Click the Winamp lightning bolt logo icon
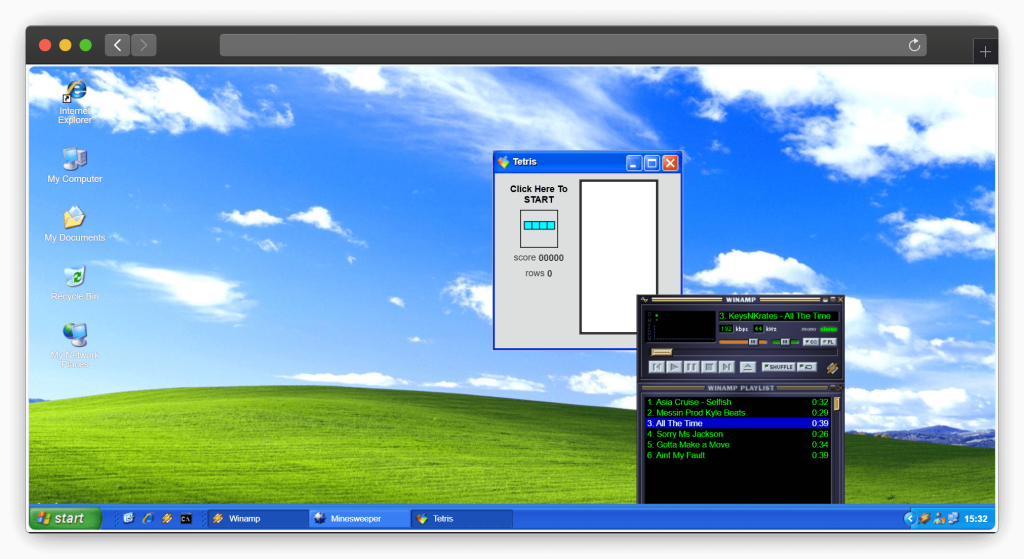The image size is (1024, 559). pyautogui.click(x=831, y=367)
